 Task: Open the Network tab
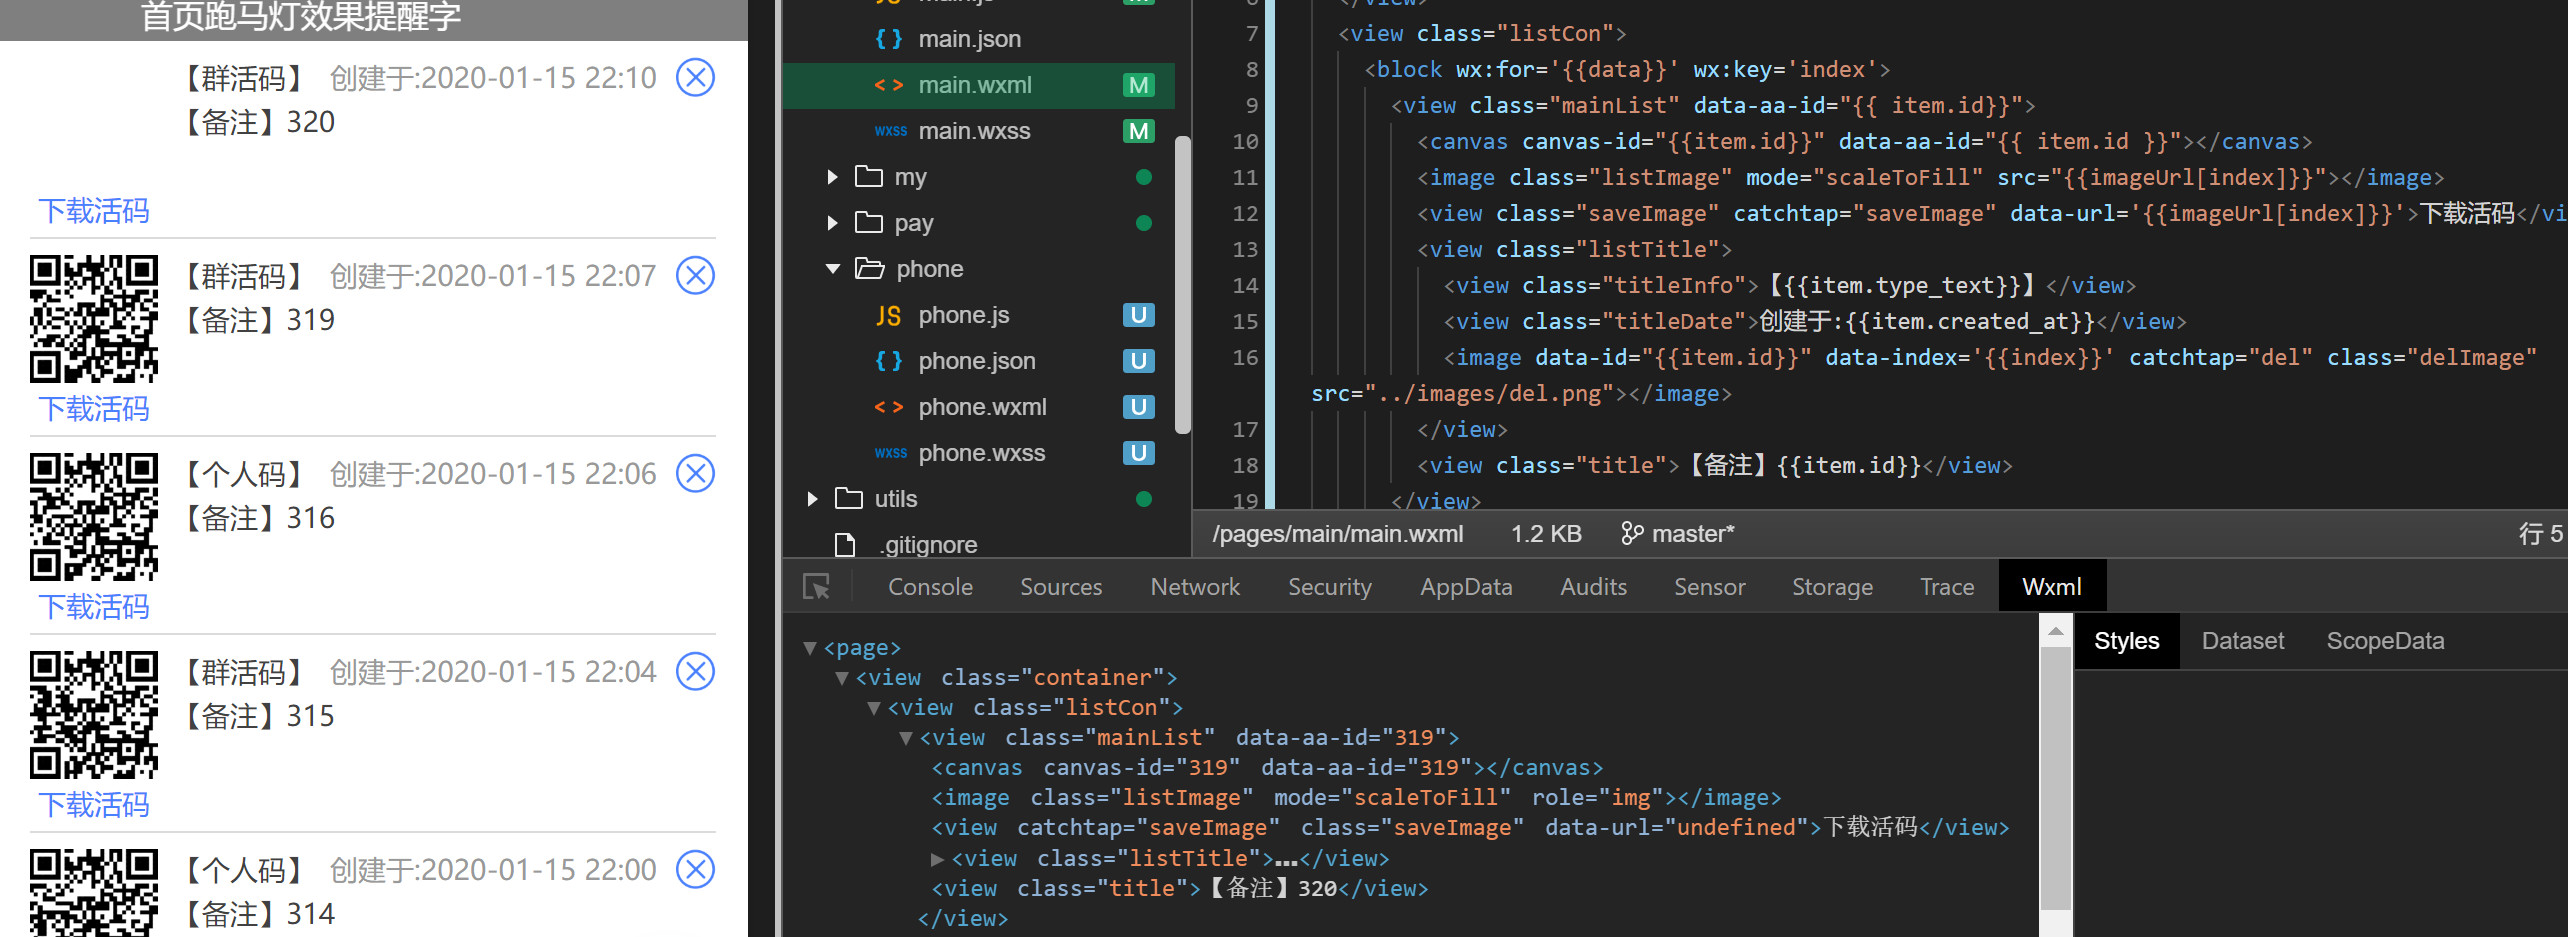click(1195, 587)
